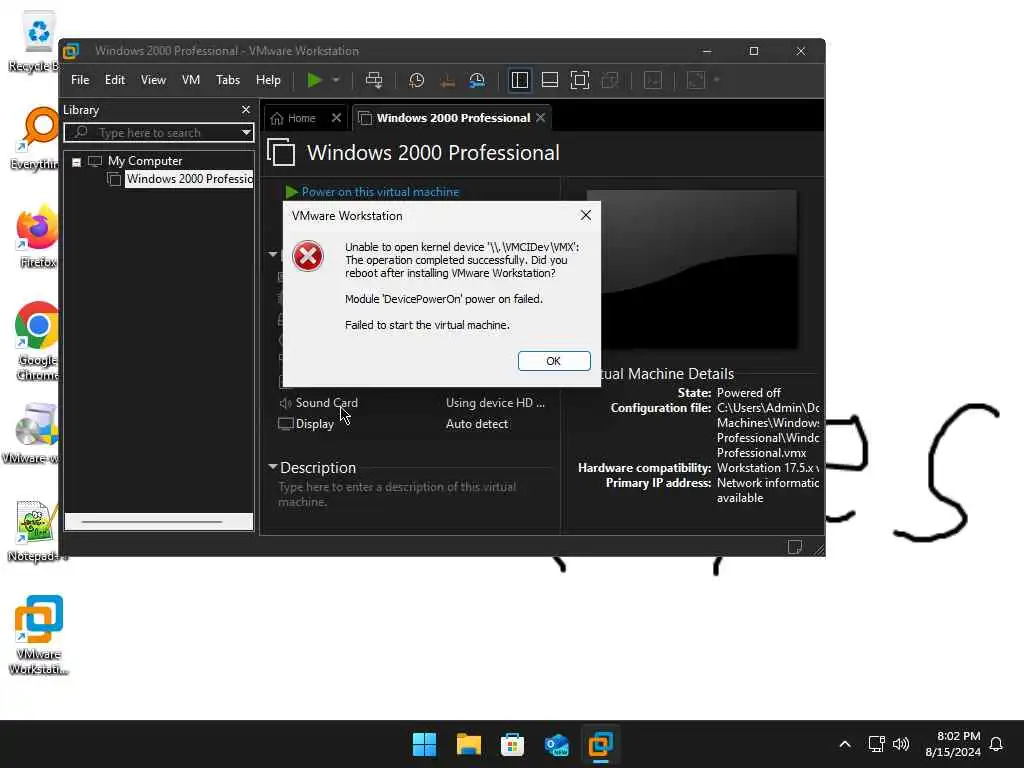Screen dimensions: 1024x768
Task: Collapse the My Computer tree node
Action: point(76,161)
